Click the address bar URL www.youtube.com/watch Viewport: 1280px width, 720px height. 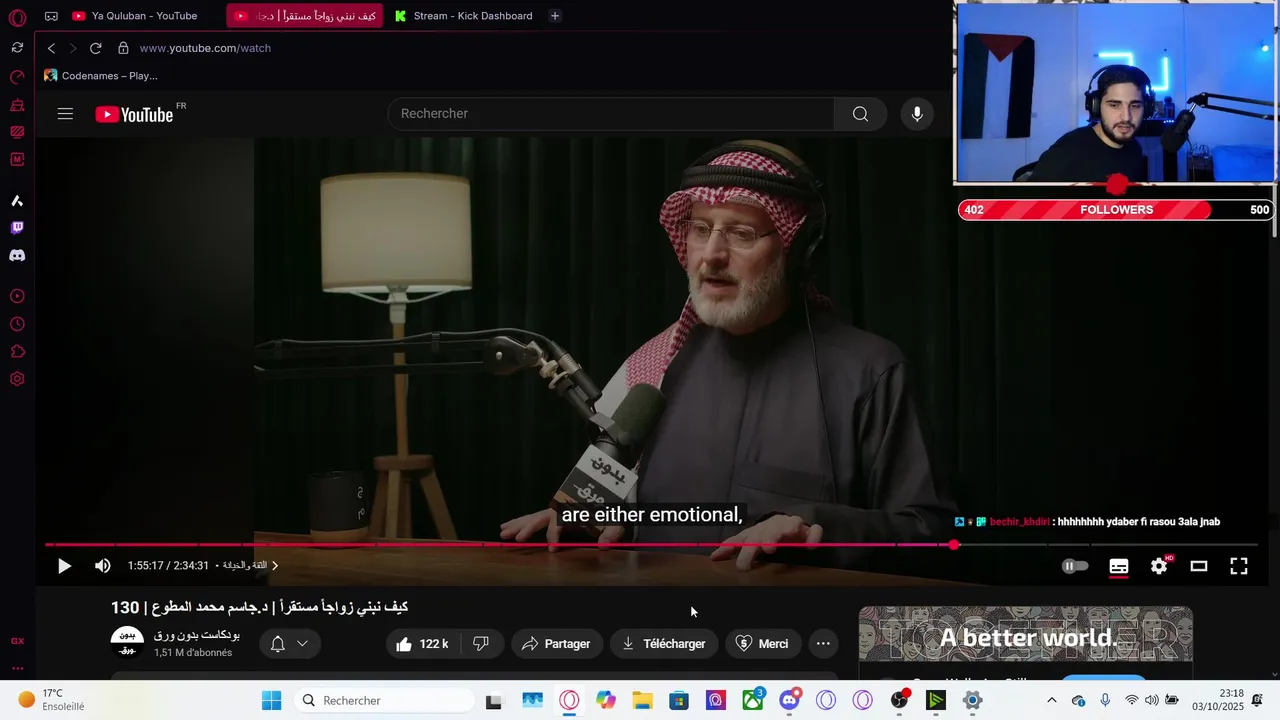pyautogui.click(x=205, y=48)
